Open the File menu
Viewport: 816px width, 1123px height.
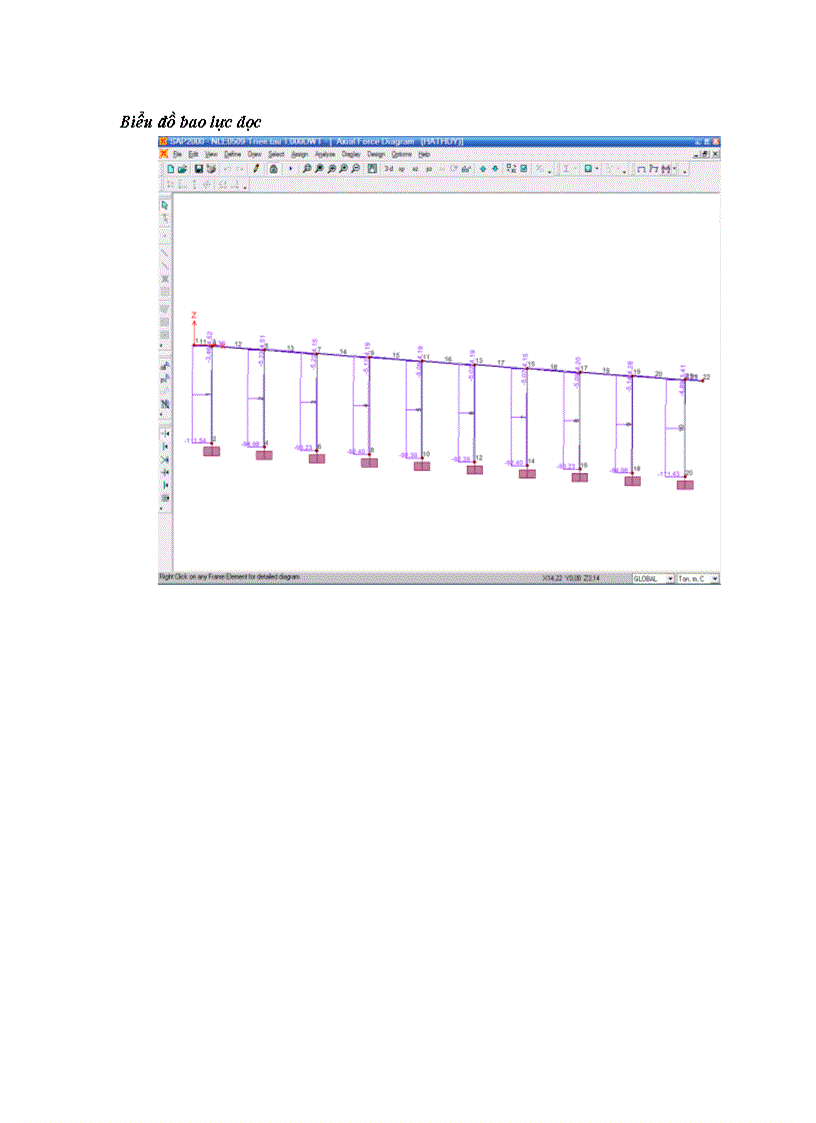pyautogui.click(x=177, y=155)
